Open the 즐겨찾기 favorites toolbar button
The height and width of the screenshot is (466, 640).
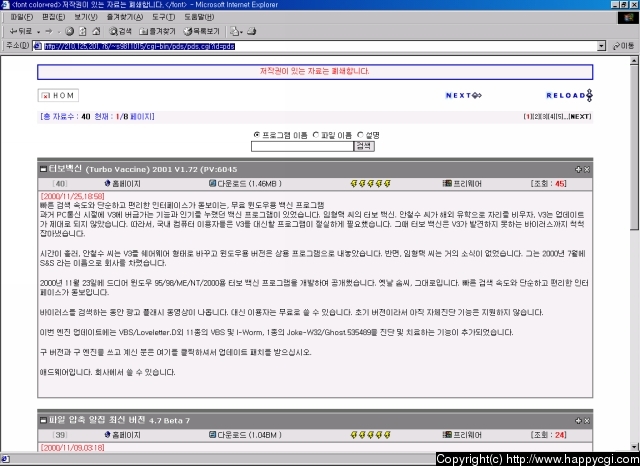pyautogui.click(x=157, y=31)
